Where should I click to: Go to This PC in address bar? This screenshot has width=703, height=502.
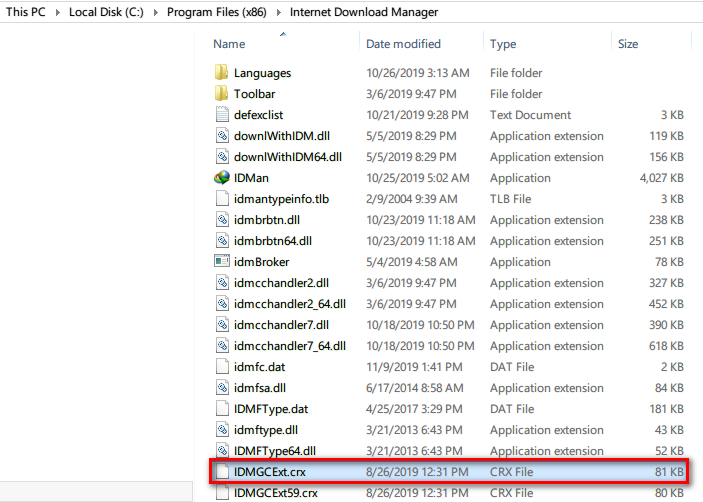point(26,12)
